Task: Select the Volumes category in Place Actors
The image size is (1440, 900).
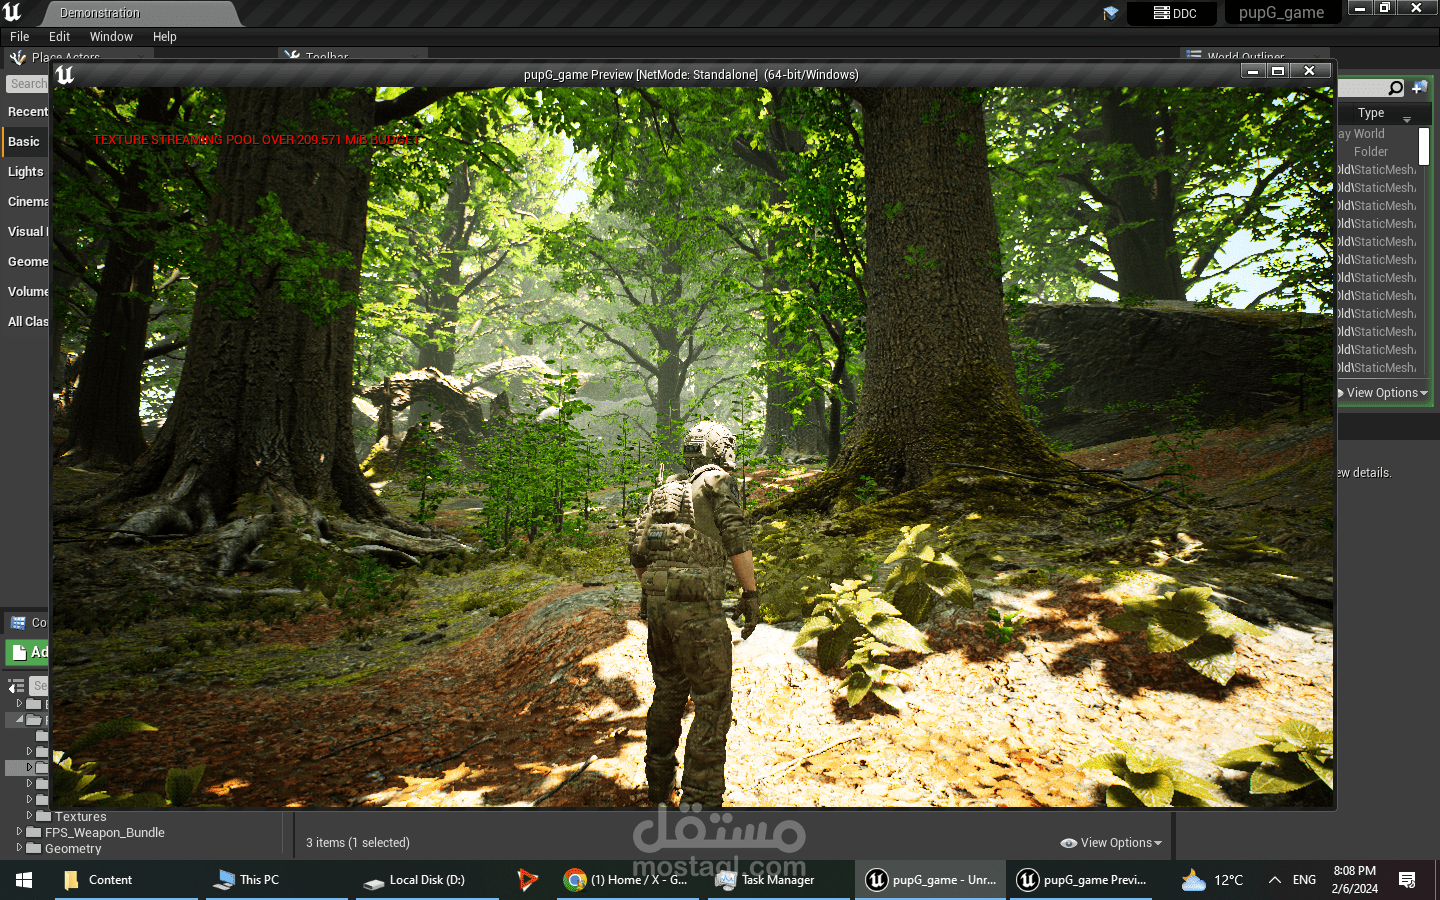Action: click(x=27, y=292)
